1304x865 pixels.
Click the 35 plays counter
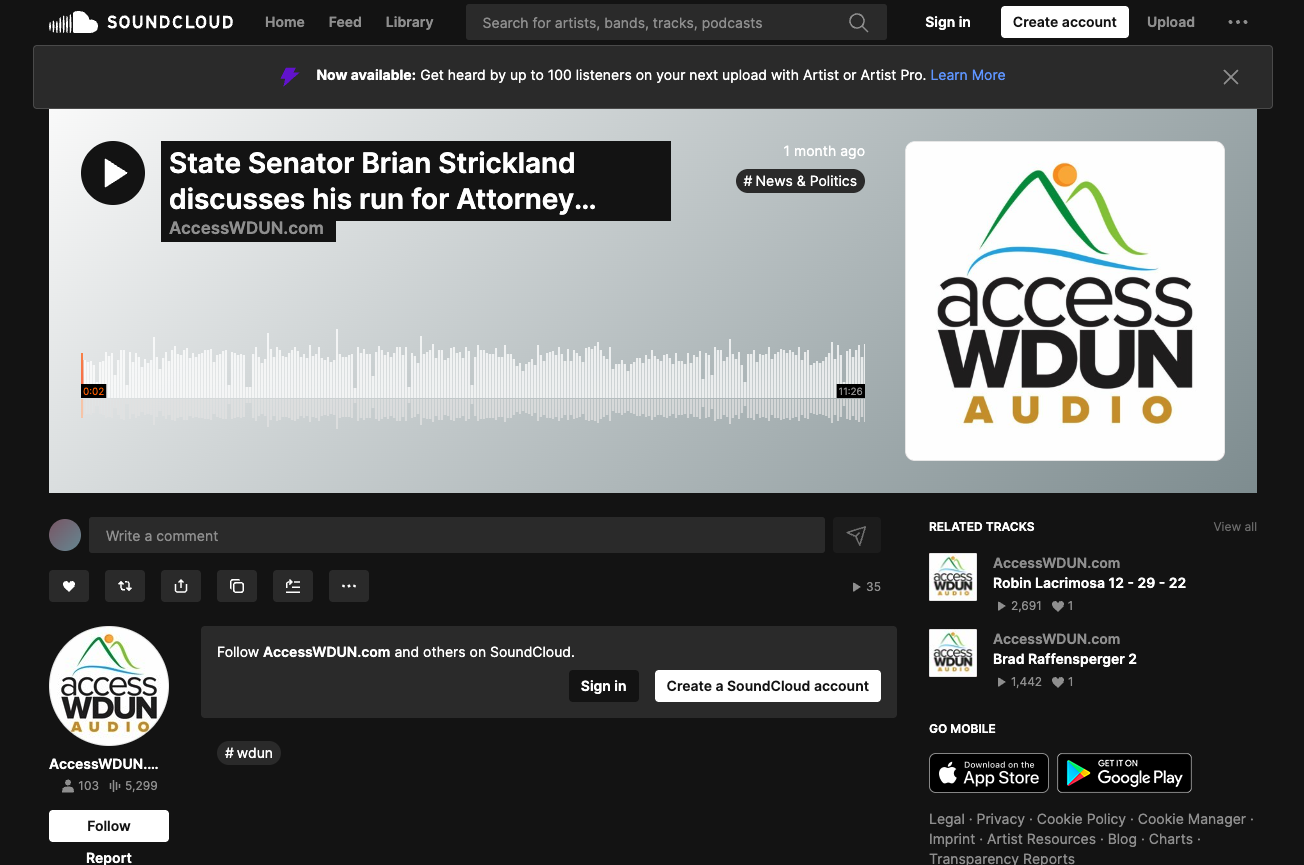[x=866, y=587]
